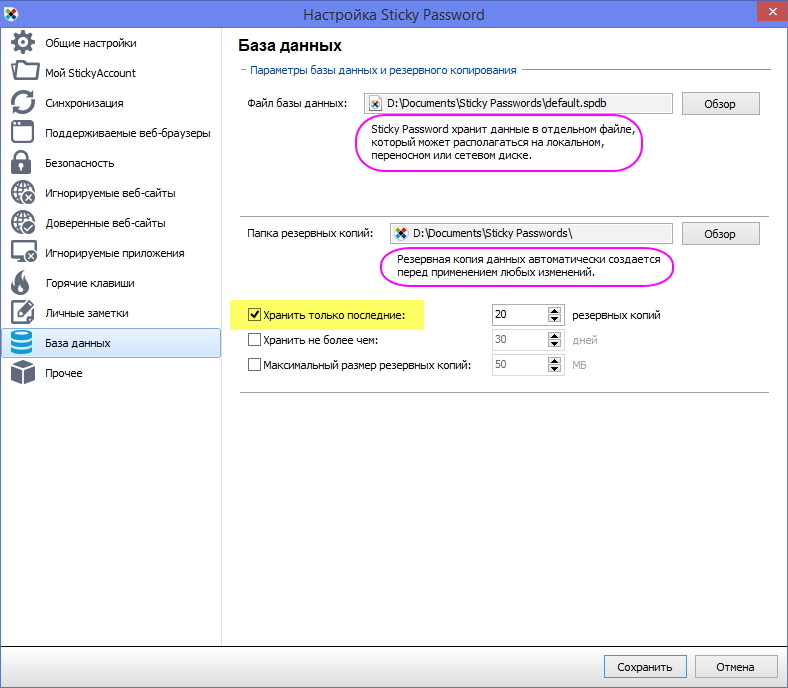Click down arrow of the МБ size spinner
The image size is (788, 688).
coord(554,369)
